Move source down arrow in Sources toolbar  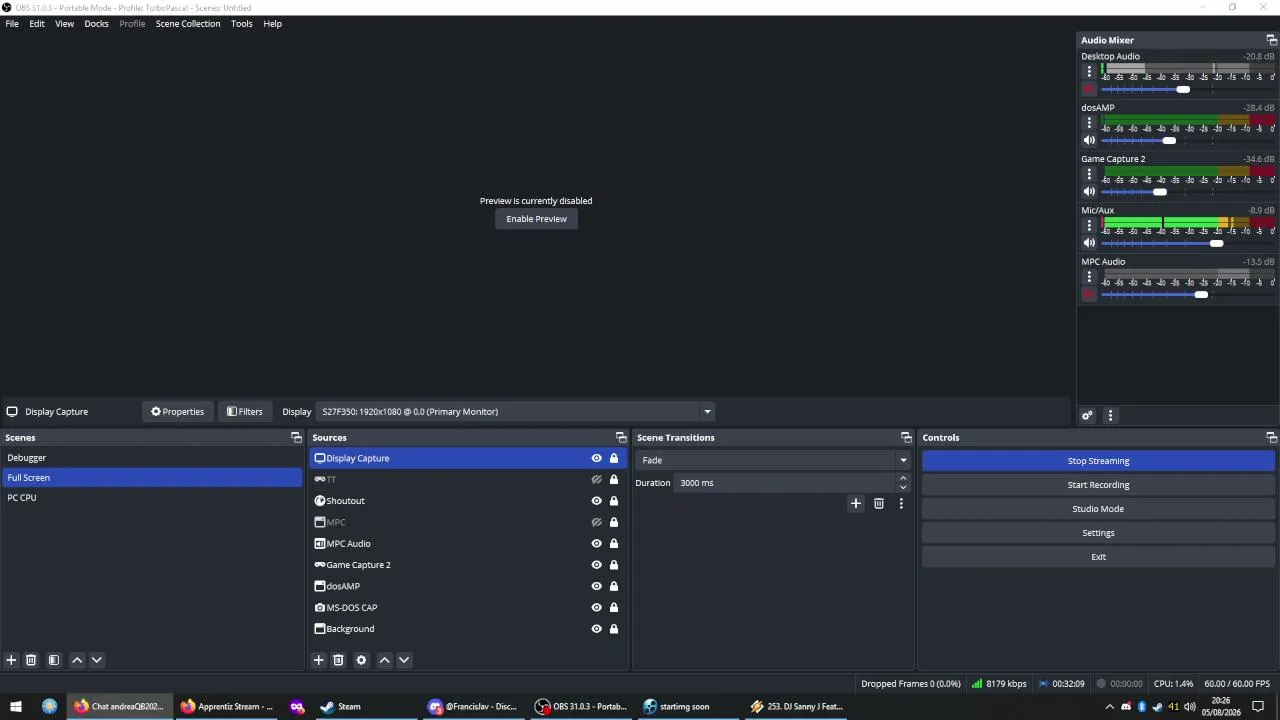coord(404,660)
